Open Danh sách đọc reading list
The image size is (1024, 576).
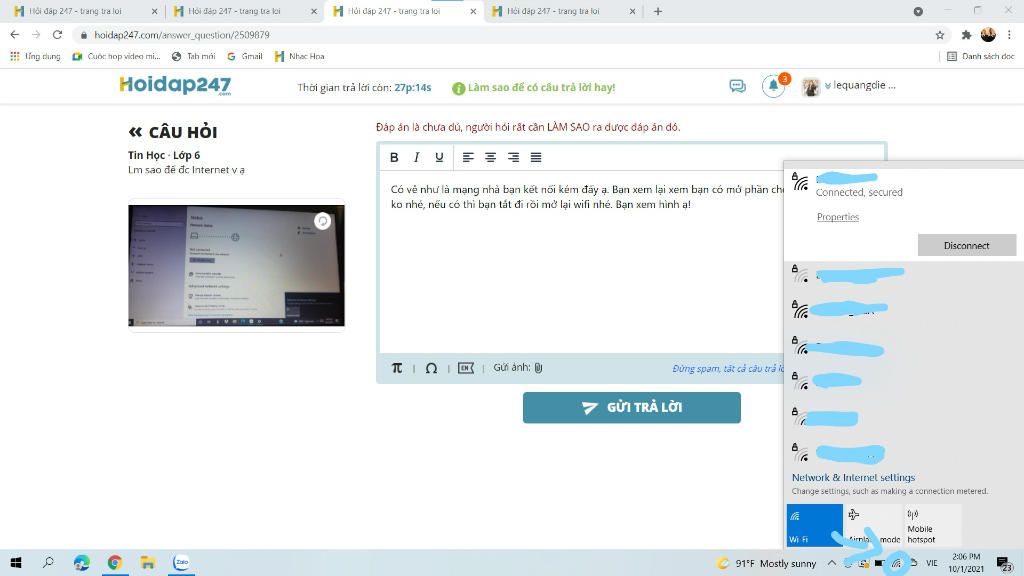(981, 57)
